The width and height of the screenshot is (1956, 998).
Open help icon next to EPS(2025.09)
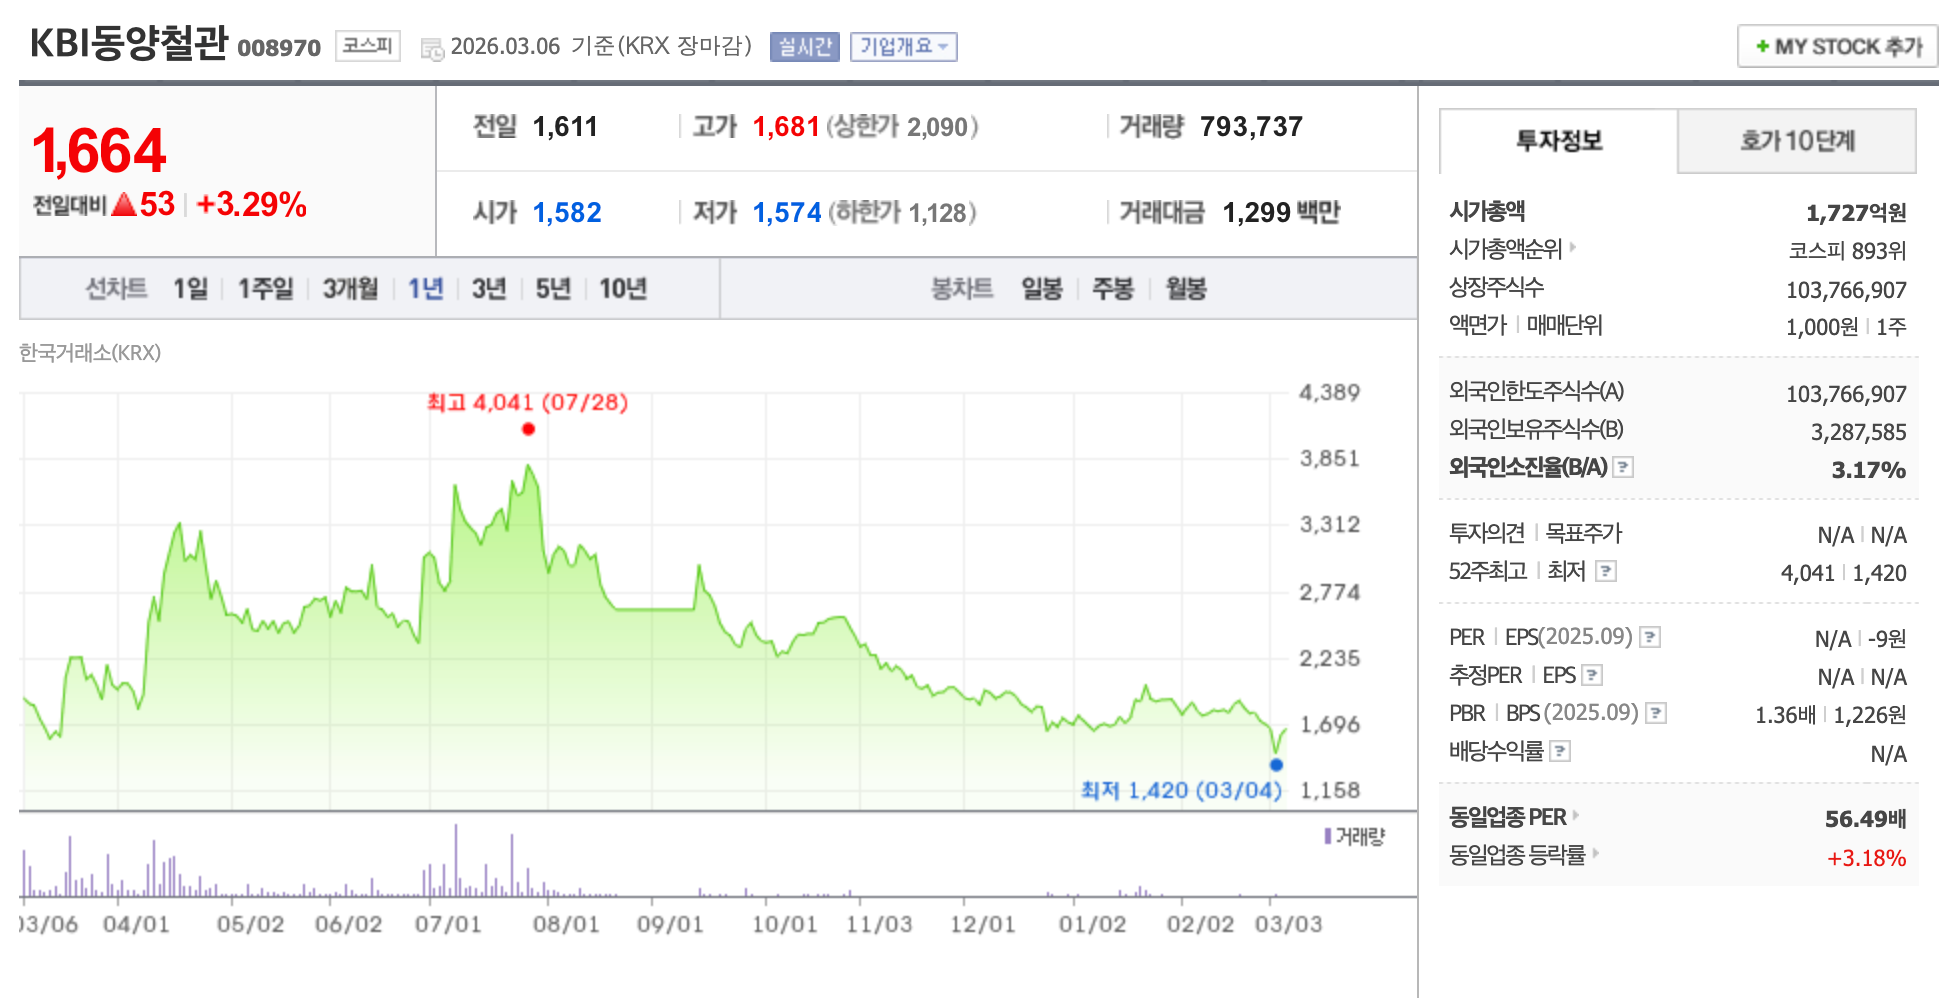coord(1651,637)
